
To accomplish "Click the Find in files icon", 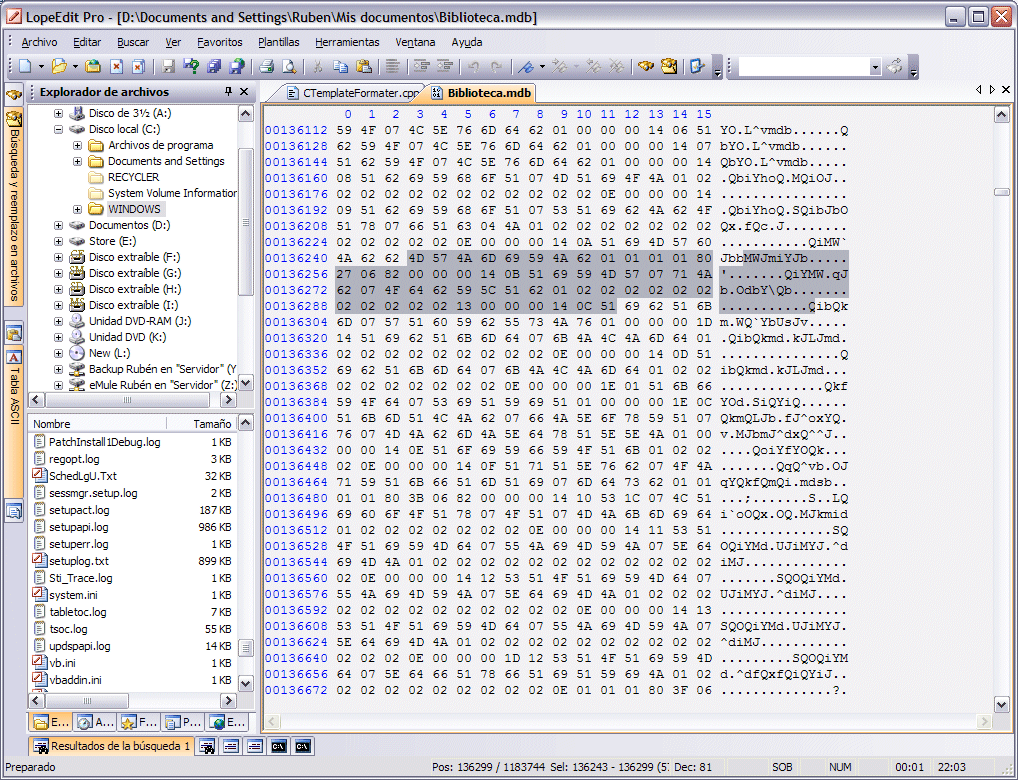I will click(x=669, y=66).
